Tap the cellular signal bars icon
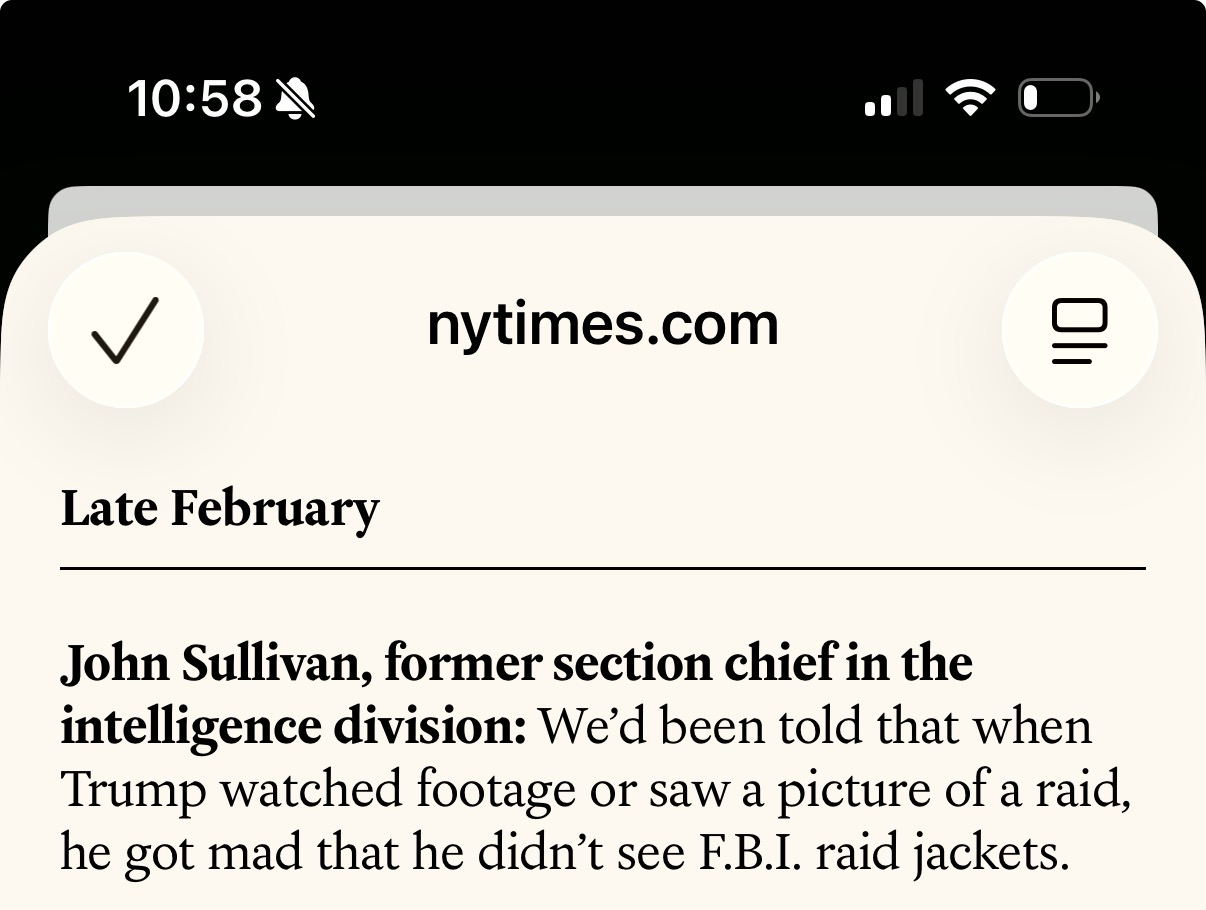This screenshot has height=910, width=1206. (x=892, y=99)
